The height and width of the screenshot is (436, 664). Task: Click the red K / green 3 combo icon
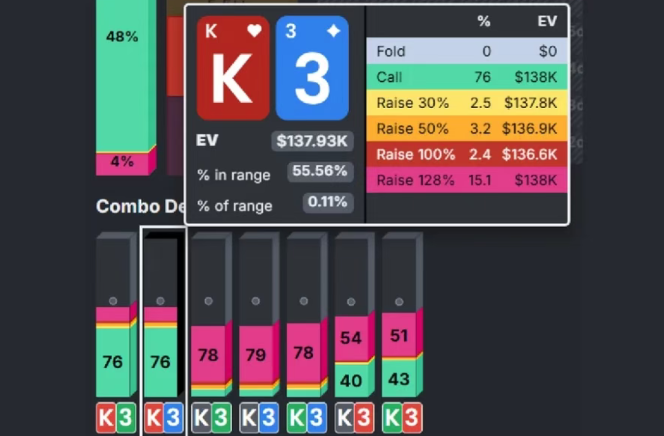113,417
